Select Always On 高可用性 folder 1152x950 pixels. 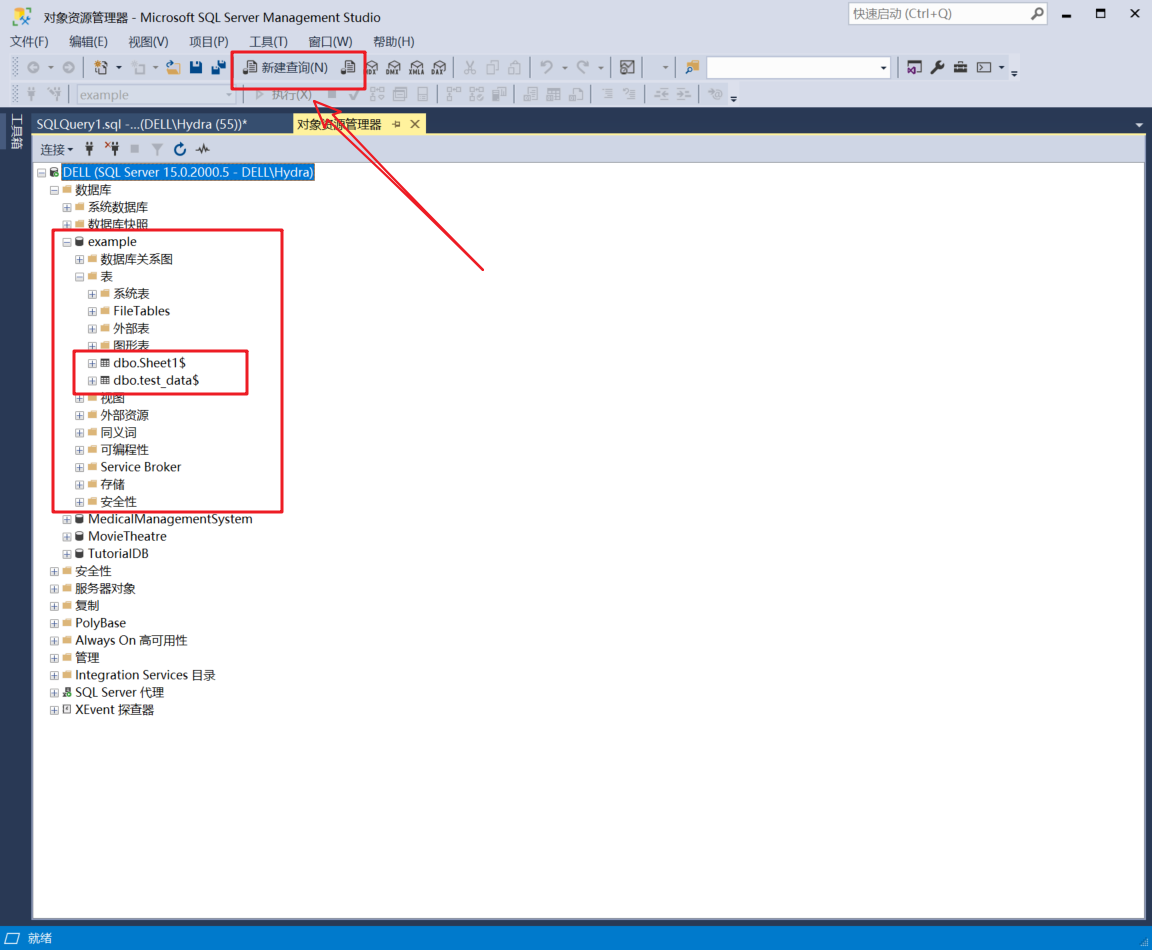tap(132, 641)
